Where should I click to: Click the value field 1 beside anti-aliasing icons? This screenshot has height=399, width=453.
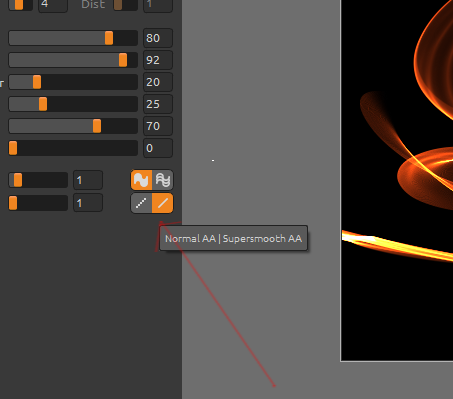click(x=88, y=203)
